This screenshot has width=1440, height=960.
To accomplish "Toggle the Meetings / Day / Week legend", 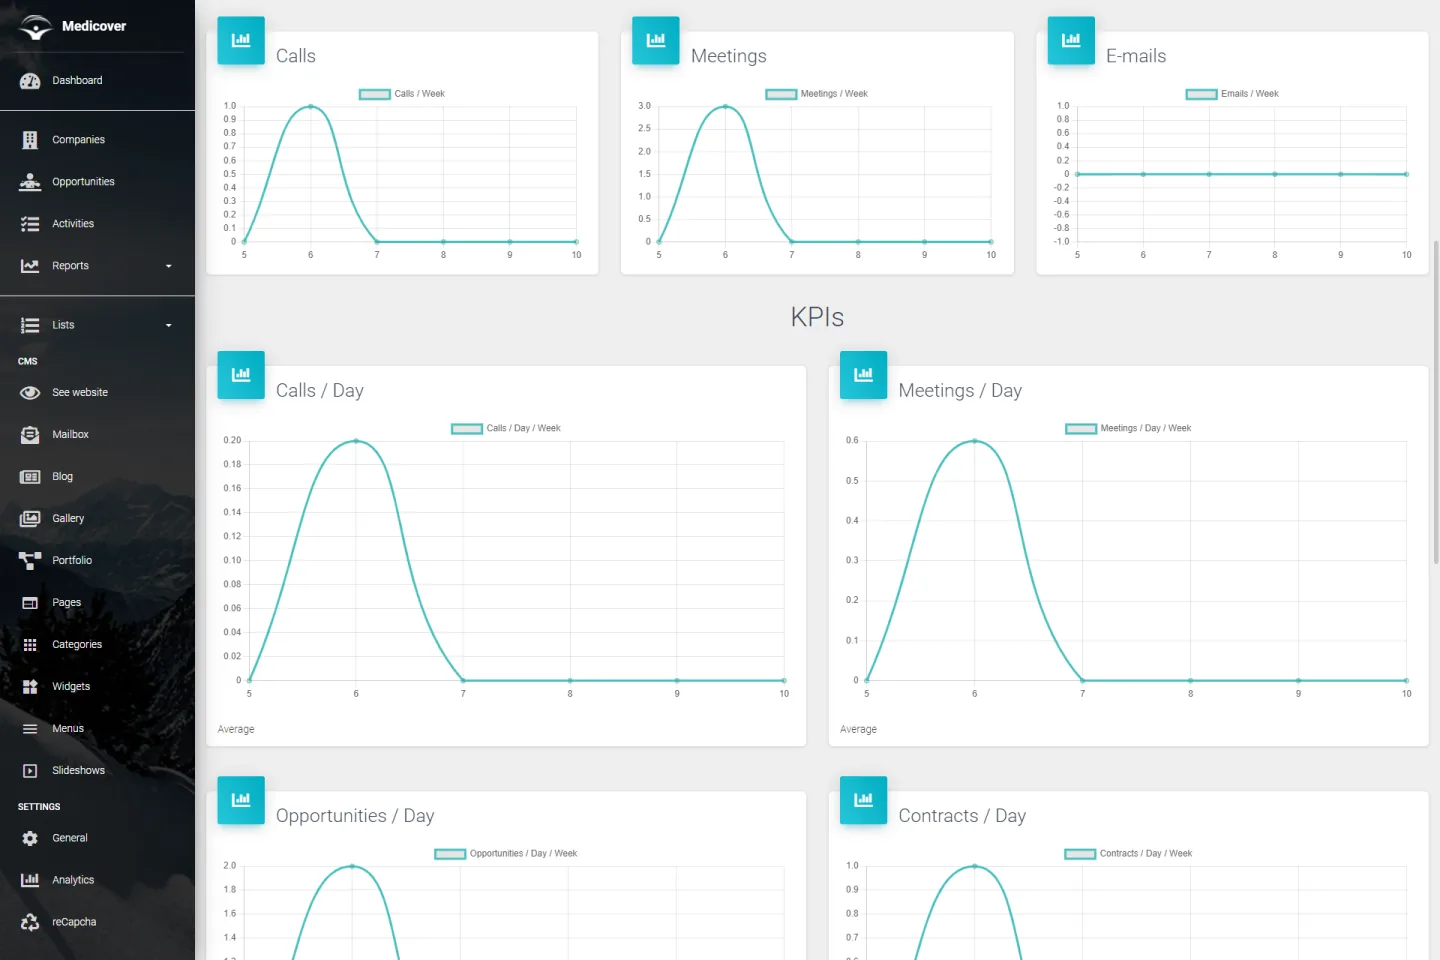I will coord(1128,428).
